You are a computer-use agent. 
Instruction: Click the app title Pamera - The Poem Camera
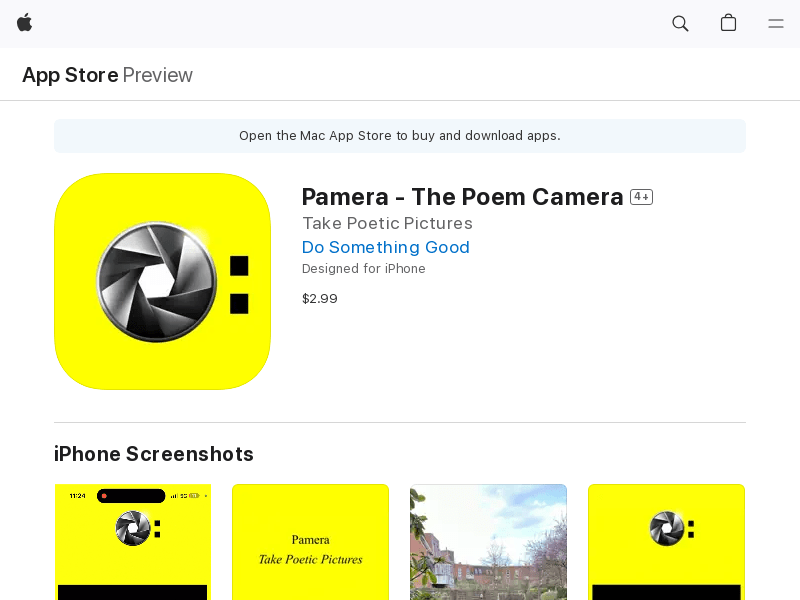click(462, 196)
